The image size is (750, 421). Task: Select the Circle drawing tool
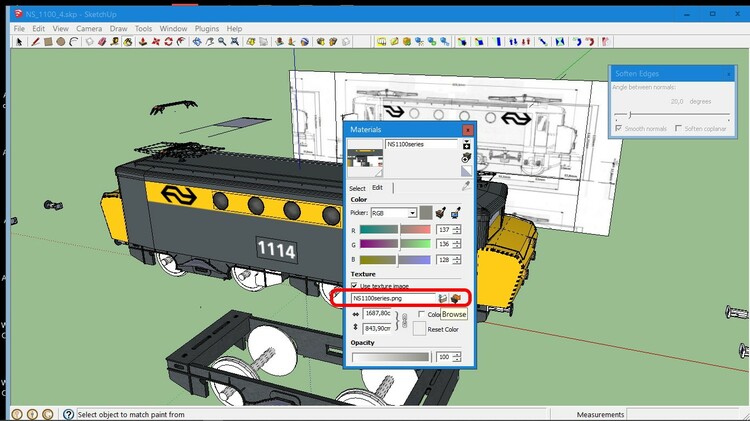click(61, 42)
